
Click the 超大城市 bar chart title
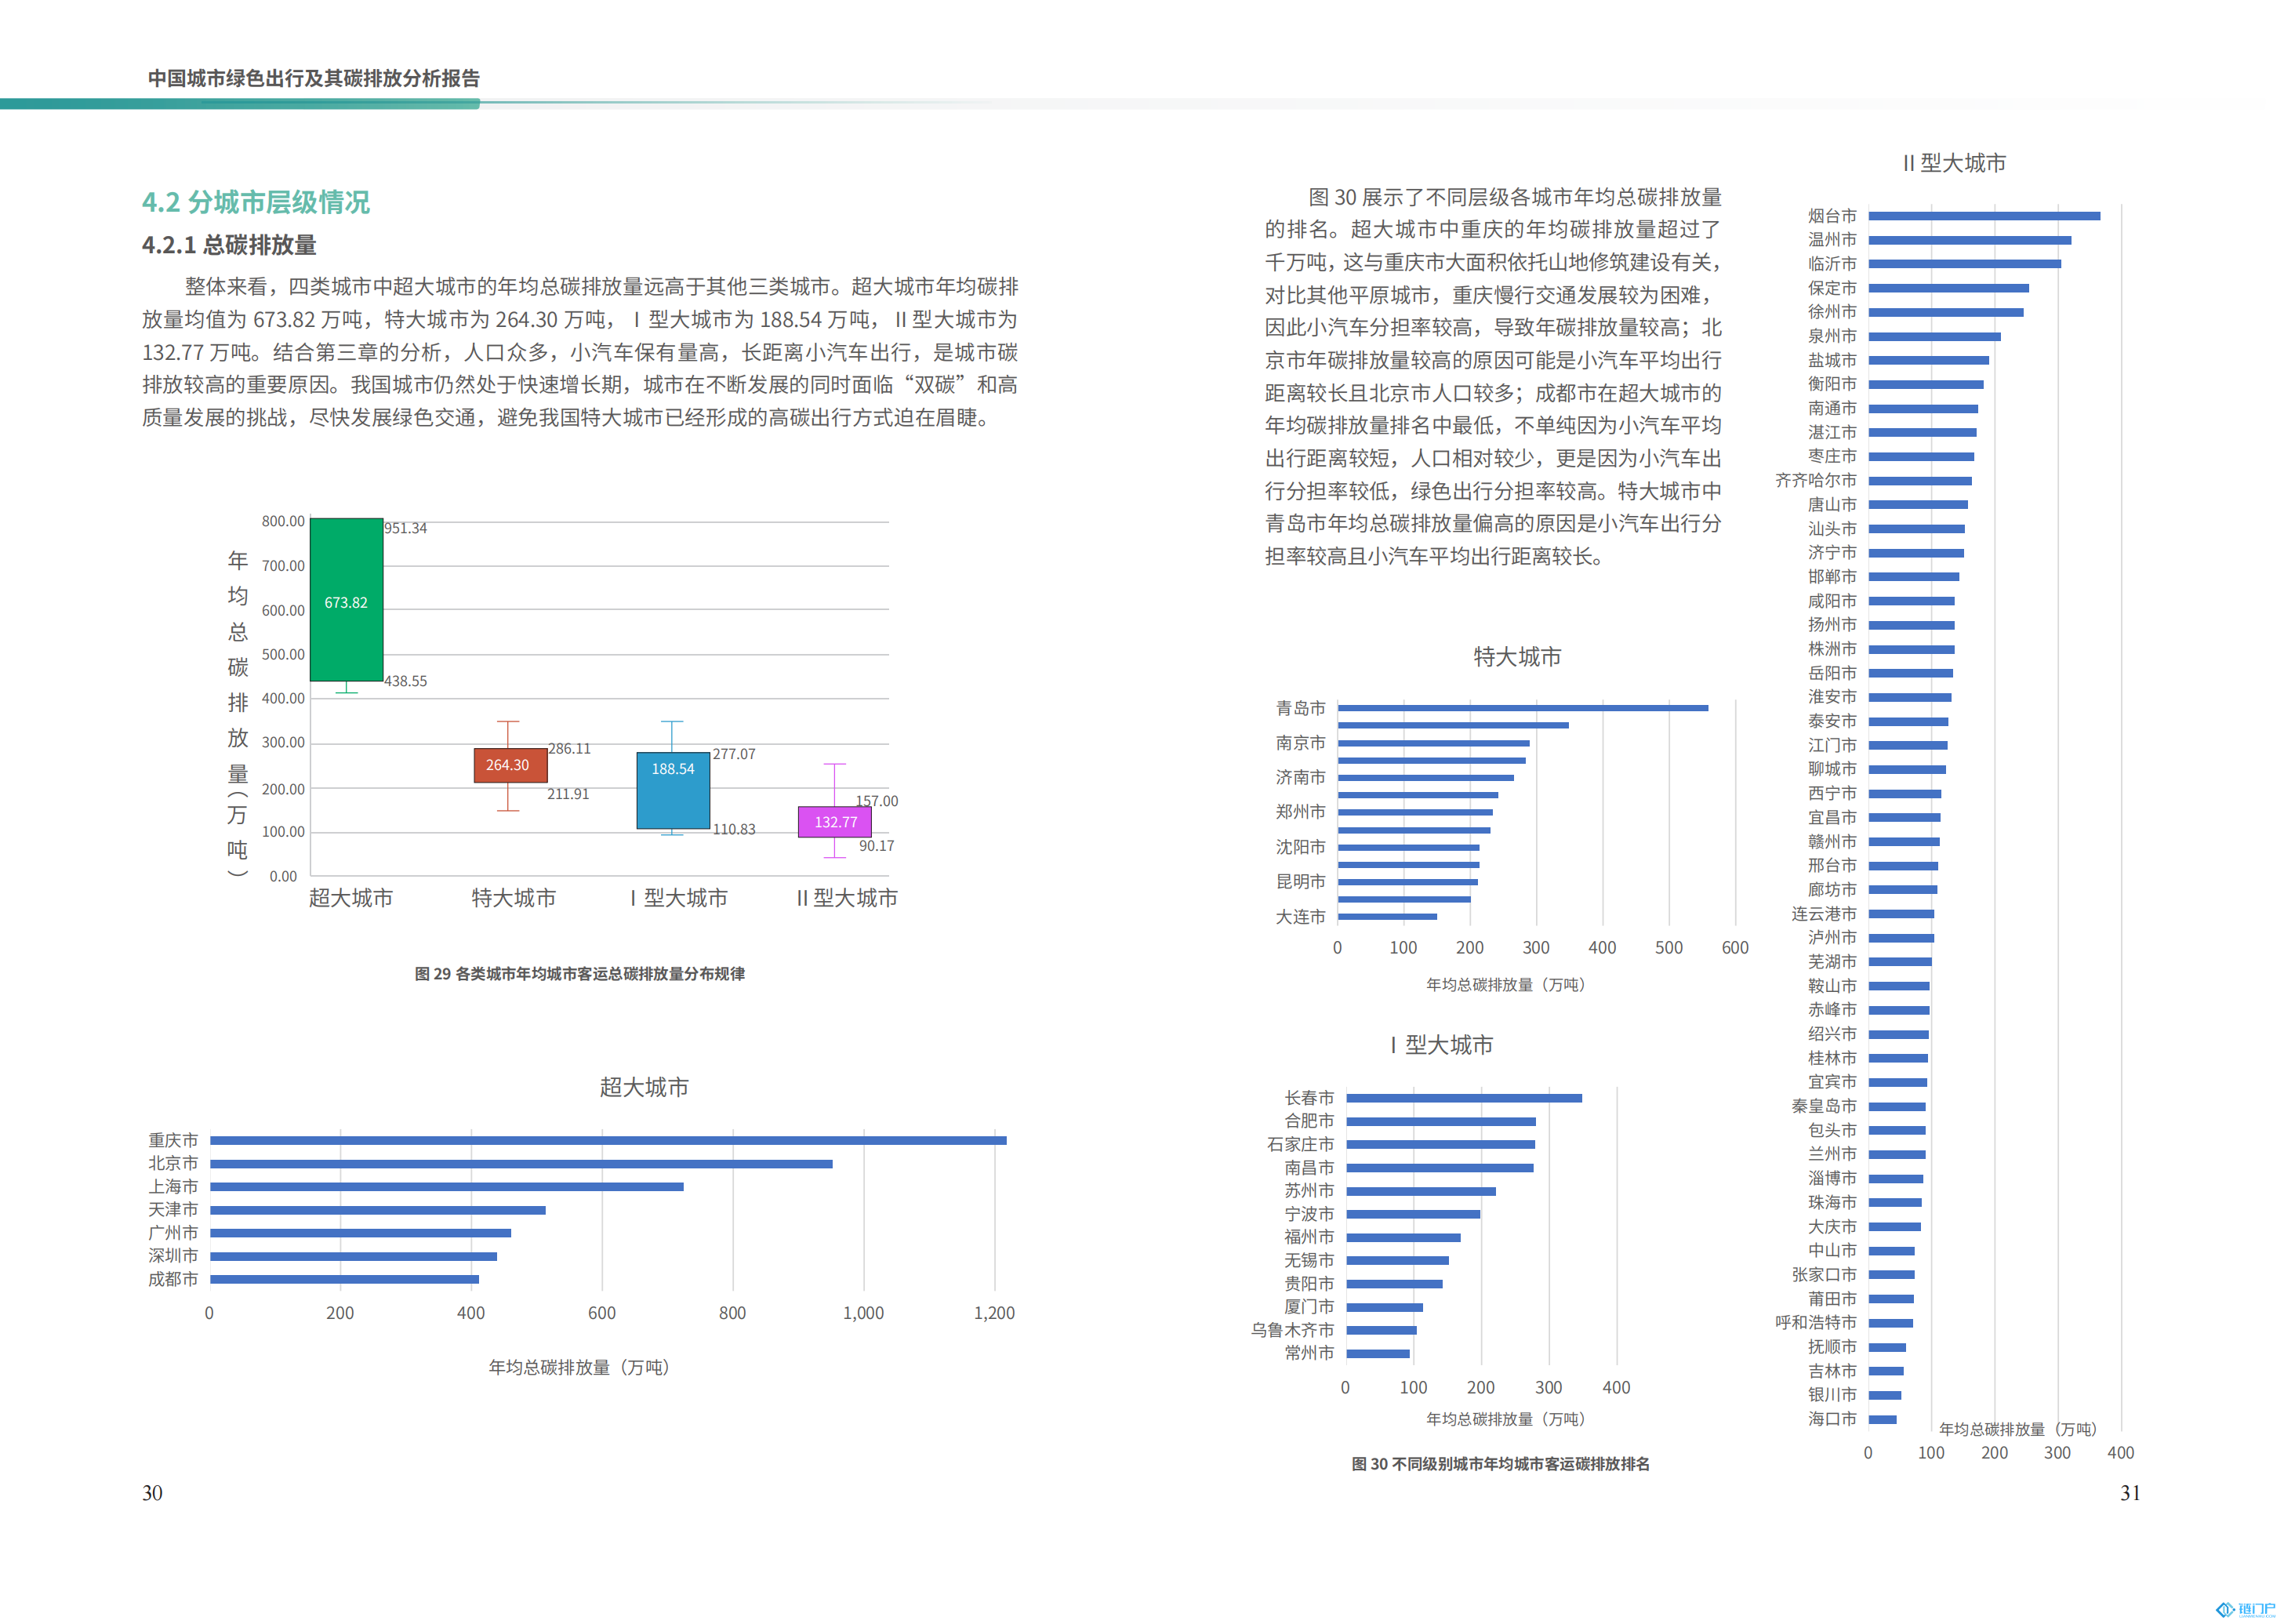point(644,1087)
